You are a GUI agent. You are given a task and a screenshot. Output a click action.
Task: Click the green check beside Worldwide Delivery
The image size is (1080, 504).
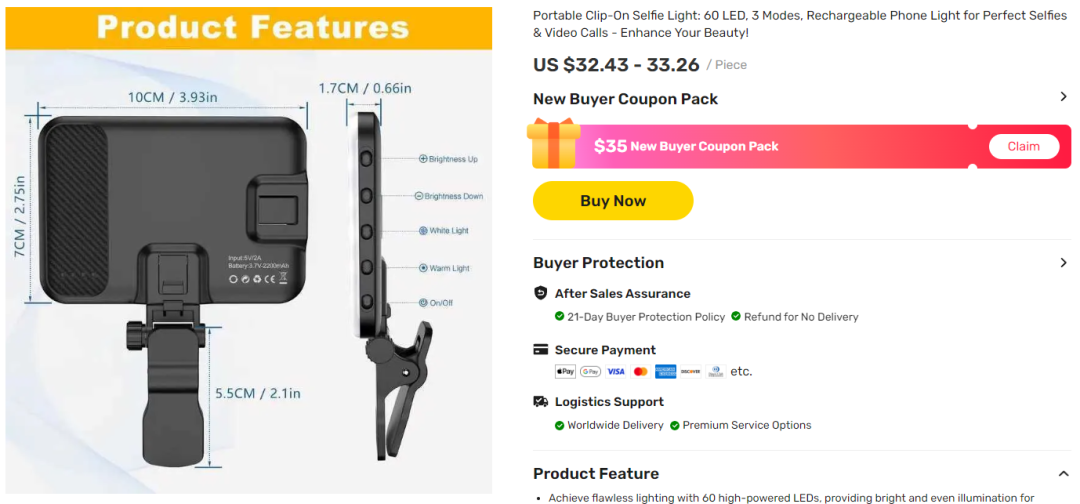point(560,425)
